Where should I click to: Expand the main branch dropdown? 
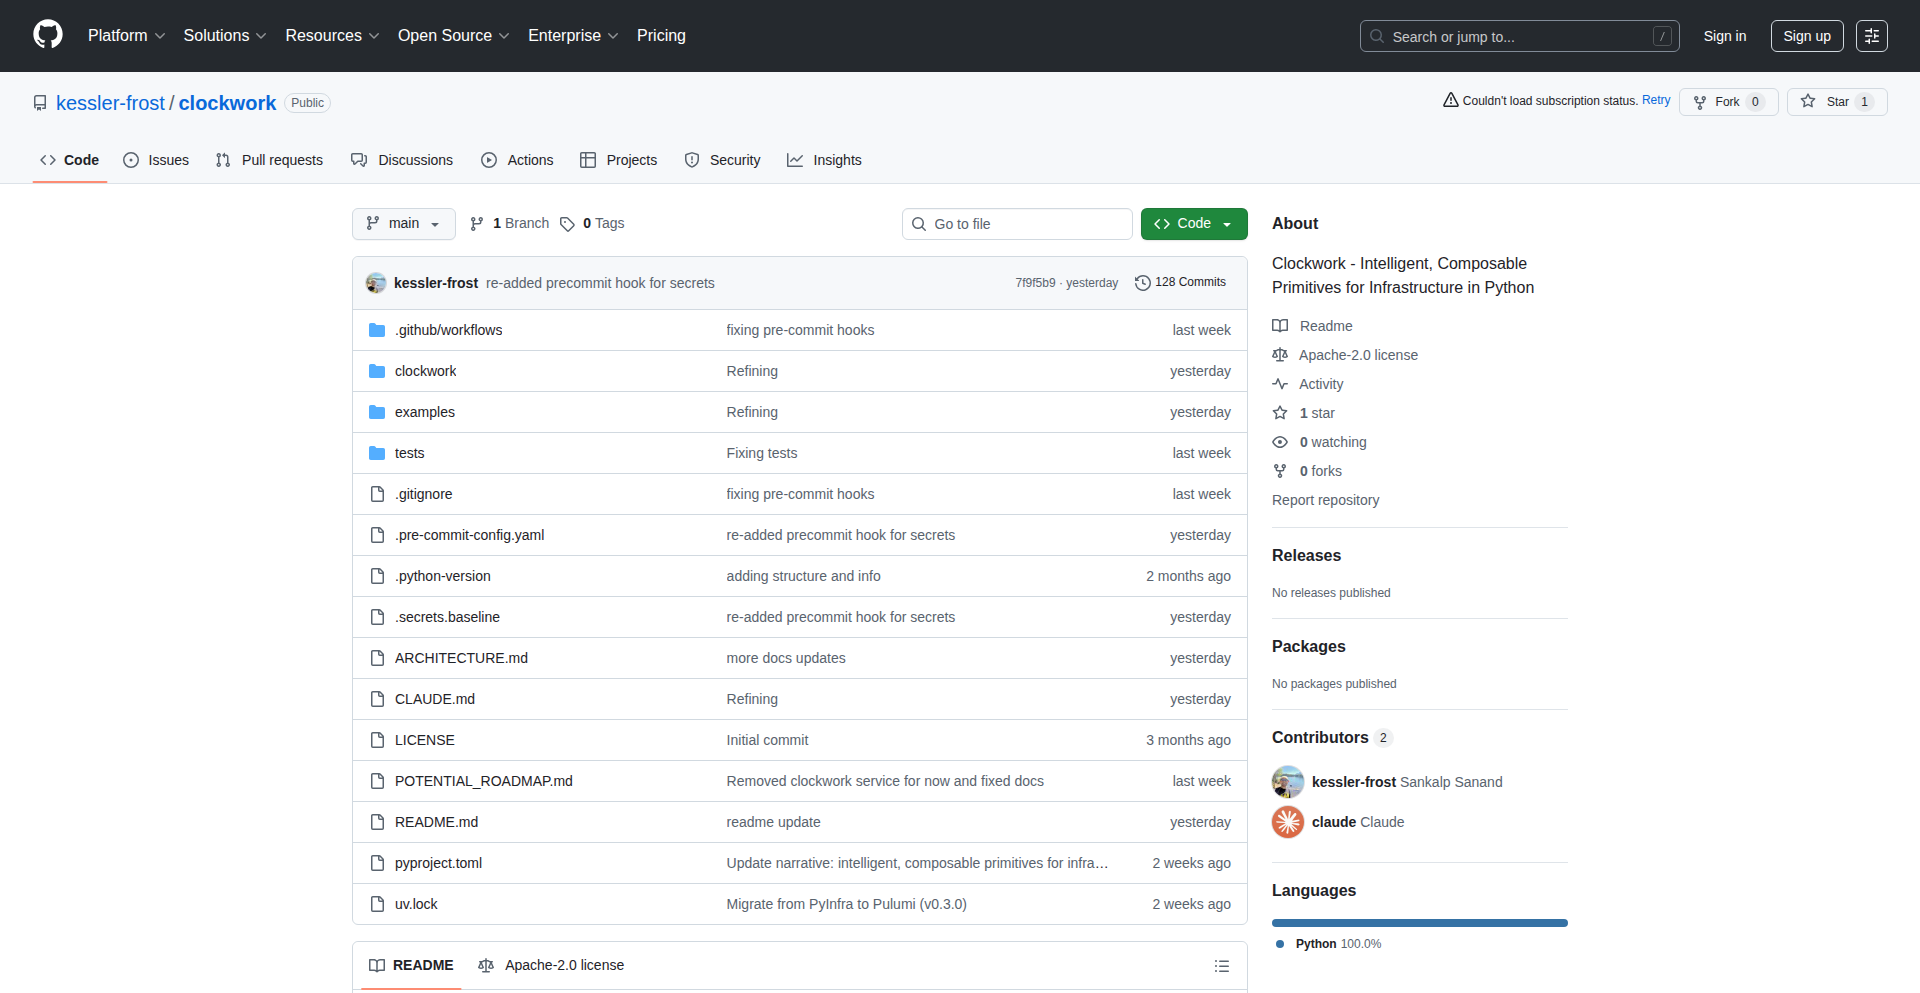[403, 224]
